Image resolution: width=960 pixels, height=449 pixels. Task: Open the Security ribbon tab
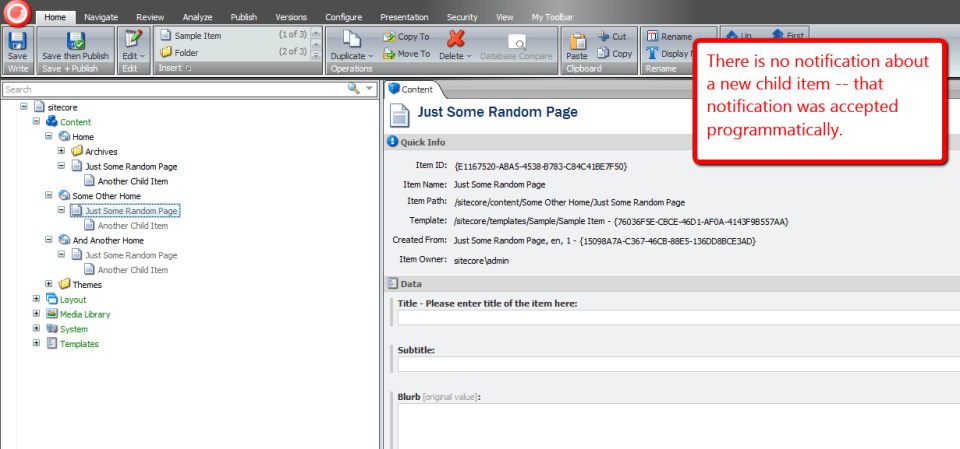[x=462, y=17]
